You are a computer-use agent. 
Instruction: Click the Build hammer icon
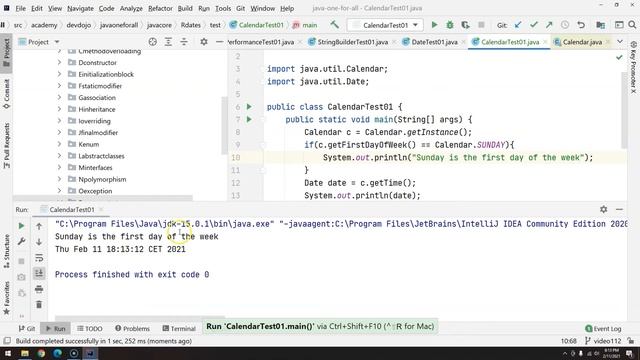tap(334, 25)
